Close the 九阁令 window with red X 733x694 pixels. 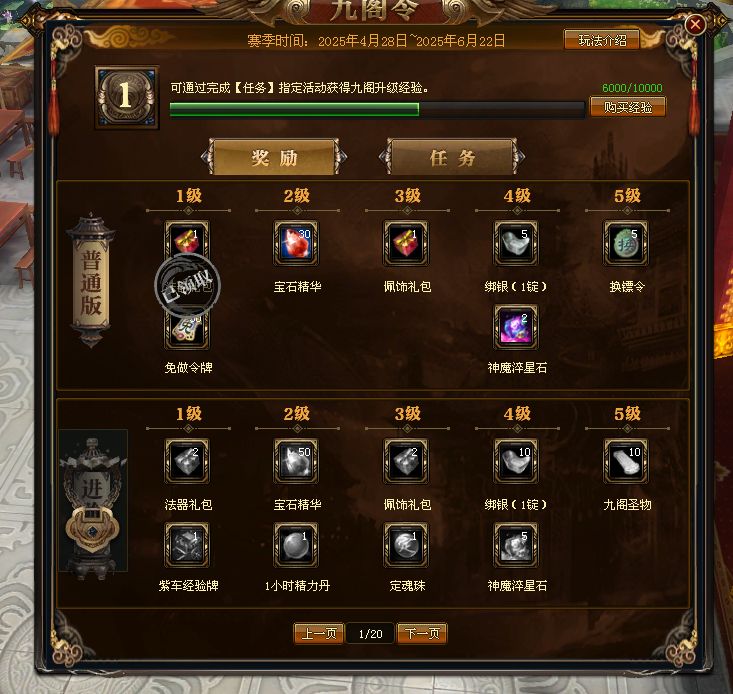[695, 24]
